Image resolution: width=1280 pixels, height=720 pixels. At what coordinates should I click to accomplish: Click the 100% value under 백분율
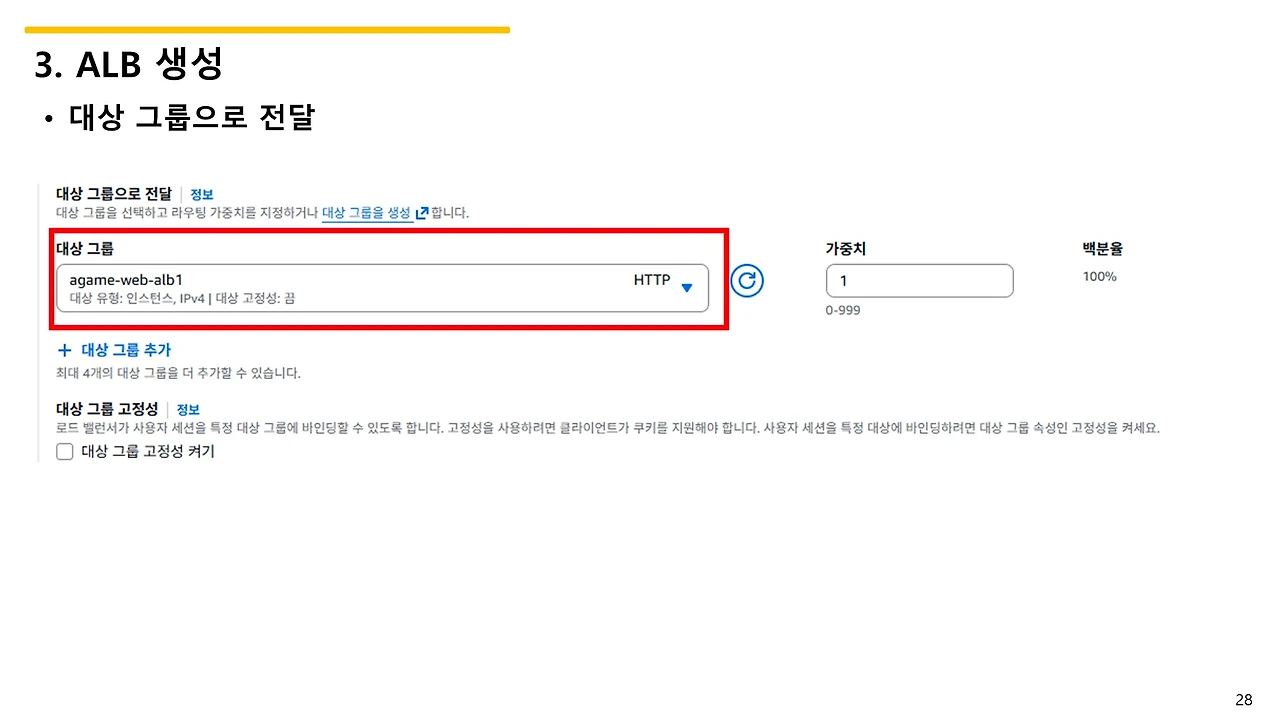(1099, 276)
